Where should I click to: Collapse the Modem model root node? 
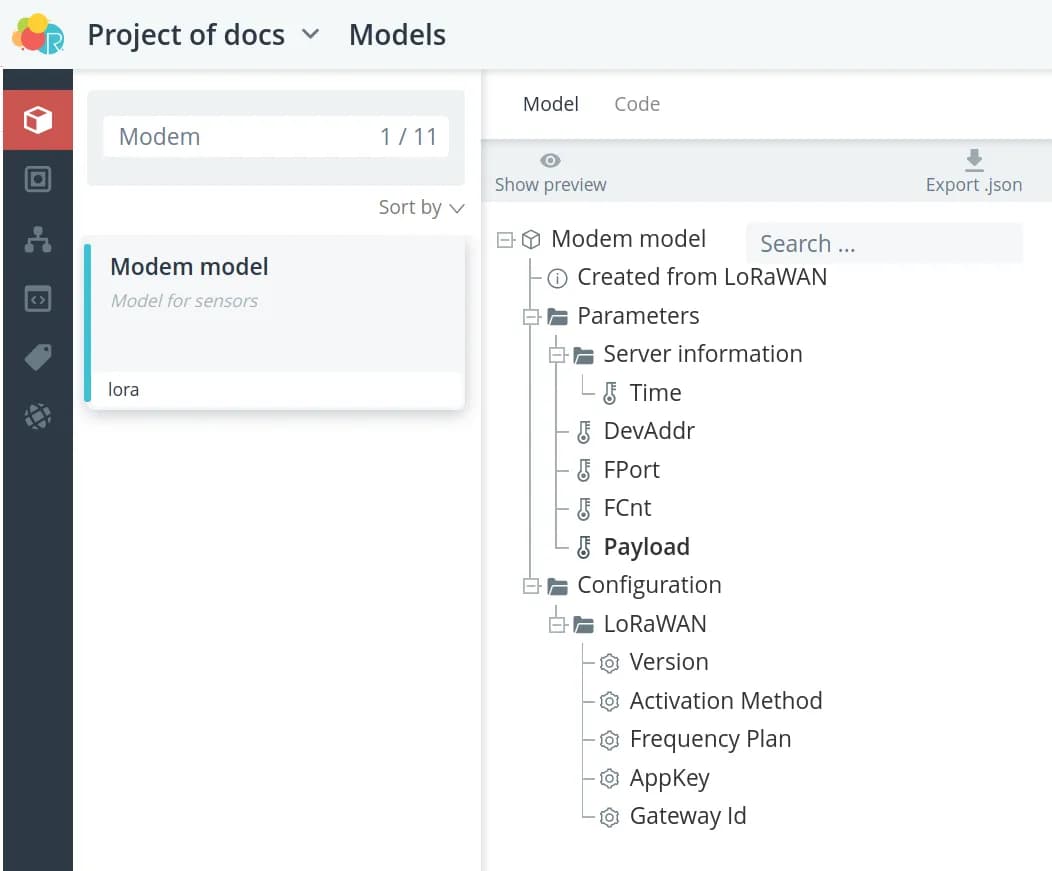tap(505, 240)
